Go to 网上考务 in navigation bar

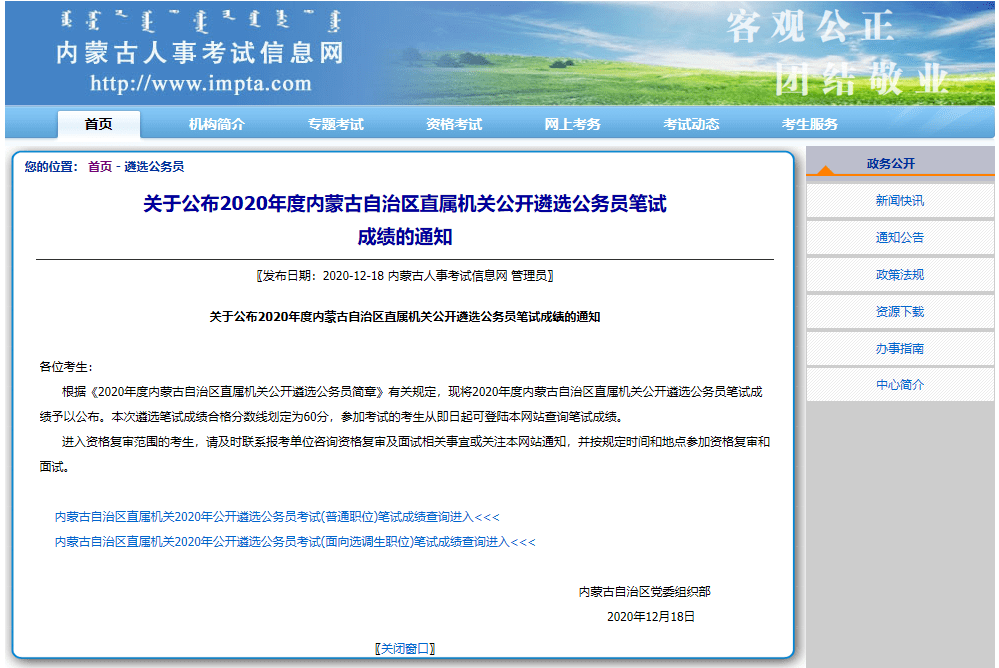click(x=573, y=124)
